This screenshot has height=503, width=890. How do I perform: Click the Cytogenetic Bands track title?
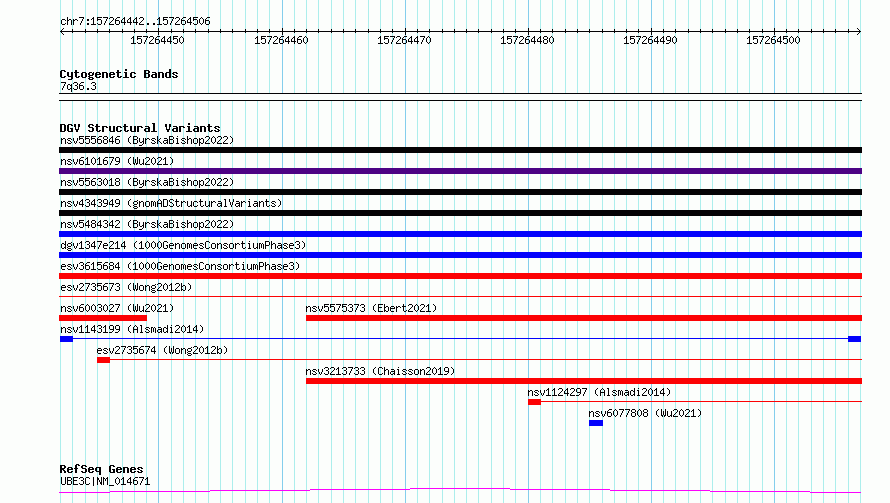119,74
